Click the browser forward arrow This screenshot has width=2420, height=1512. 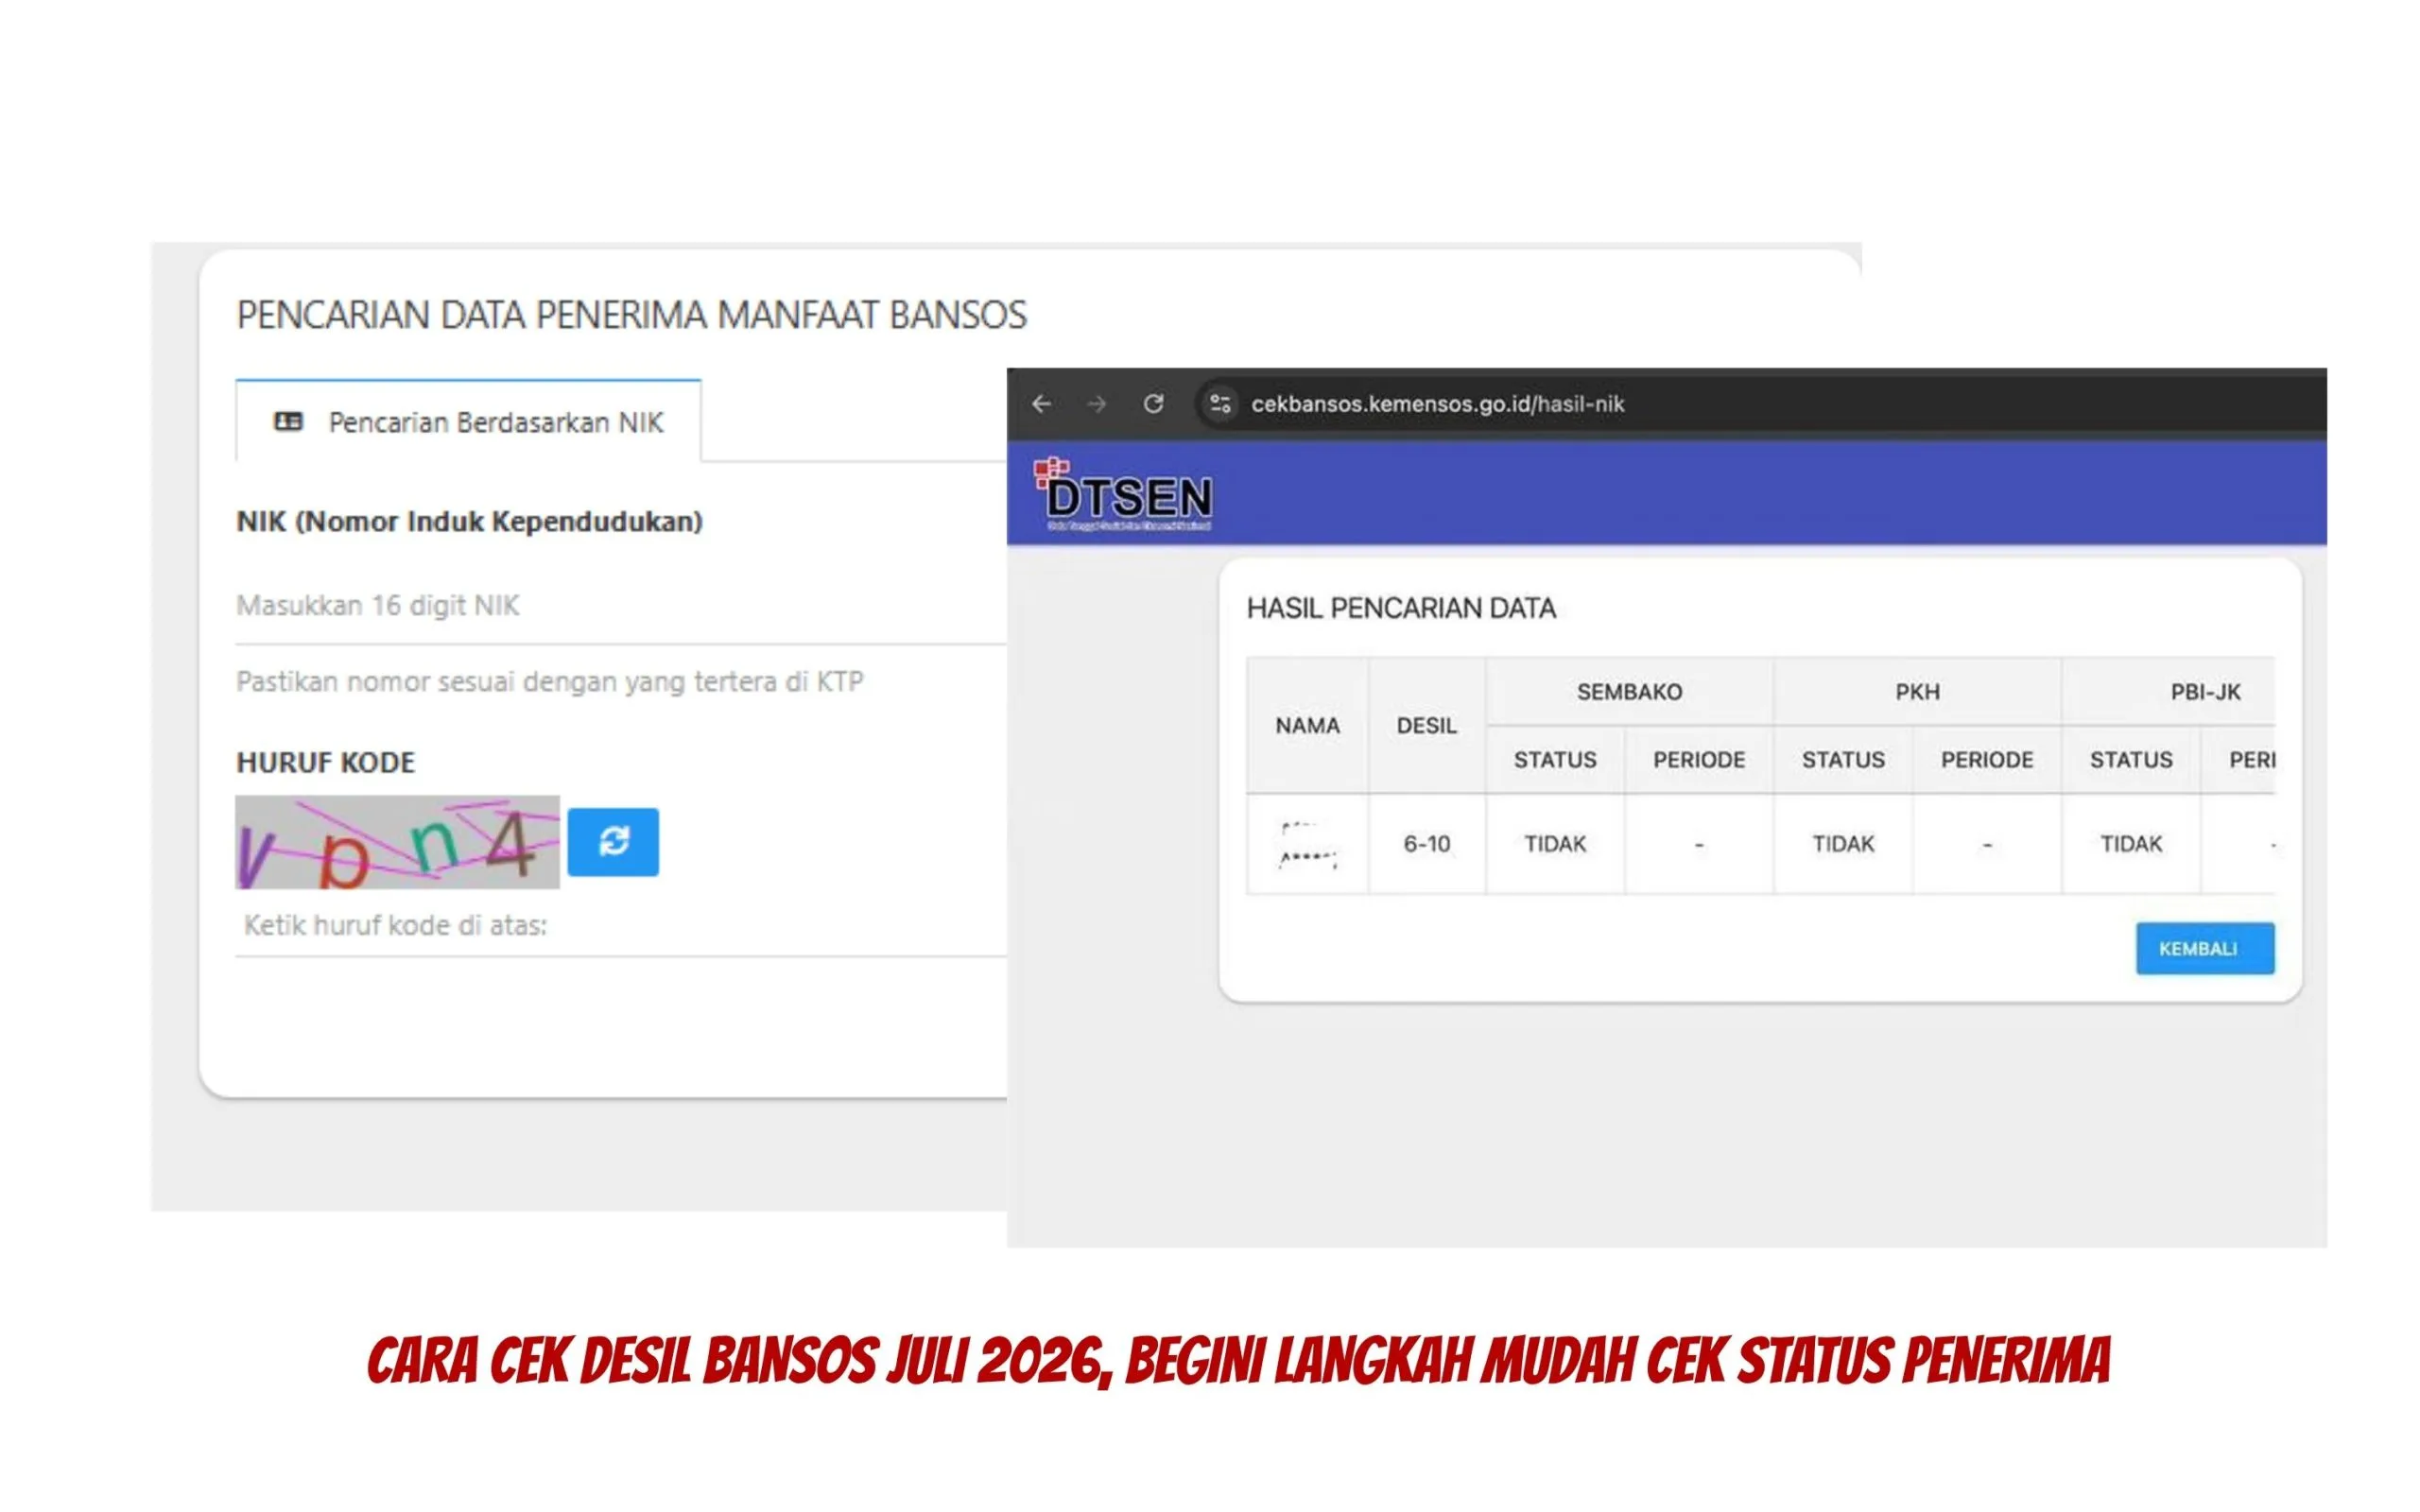1097,404
